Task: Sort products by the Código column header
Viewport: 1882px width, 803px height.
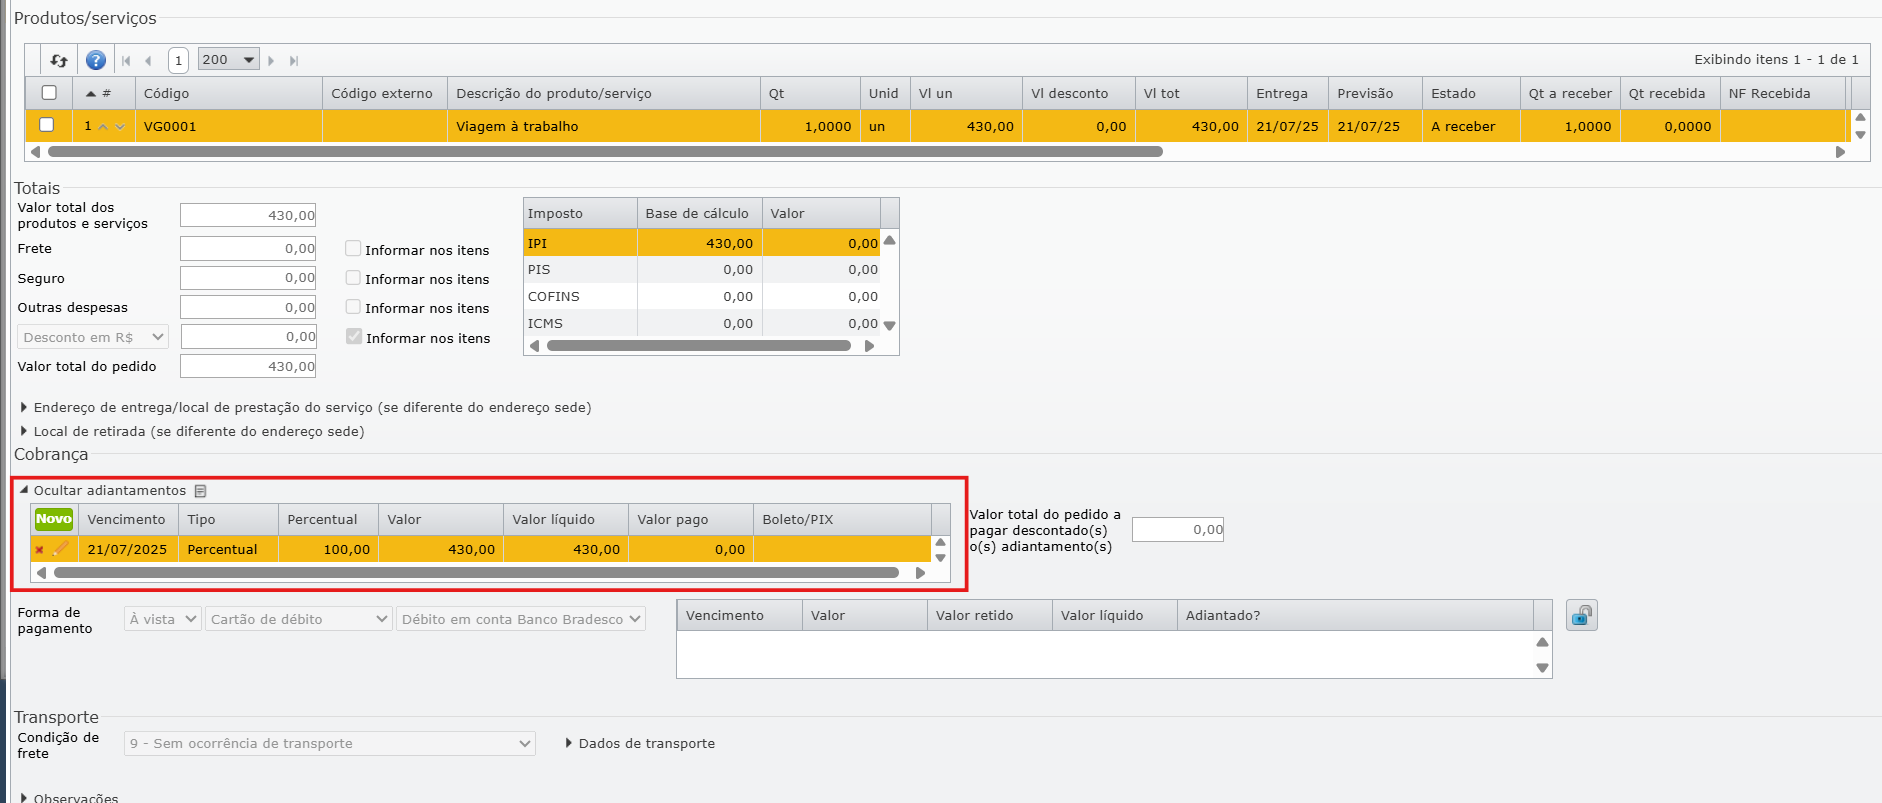Action: coord(166,93)
